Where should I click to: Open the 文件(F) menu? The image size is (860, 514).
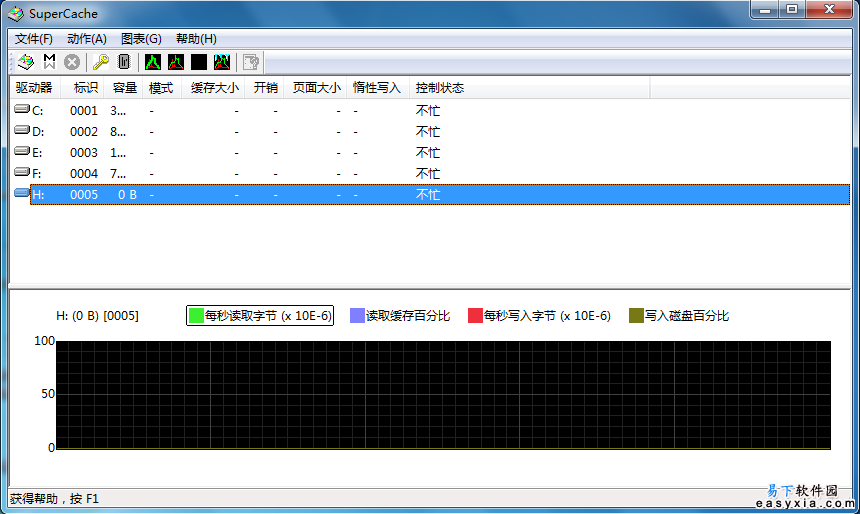pyautogui.click(x=33, y=39)
